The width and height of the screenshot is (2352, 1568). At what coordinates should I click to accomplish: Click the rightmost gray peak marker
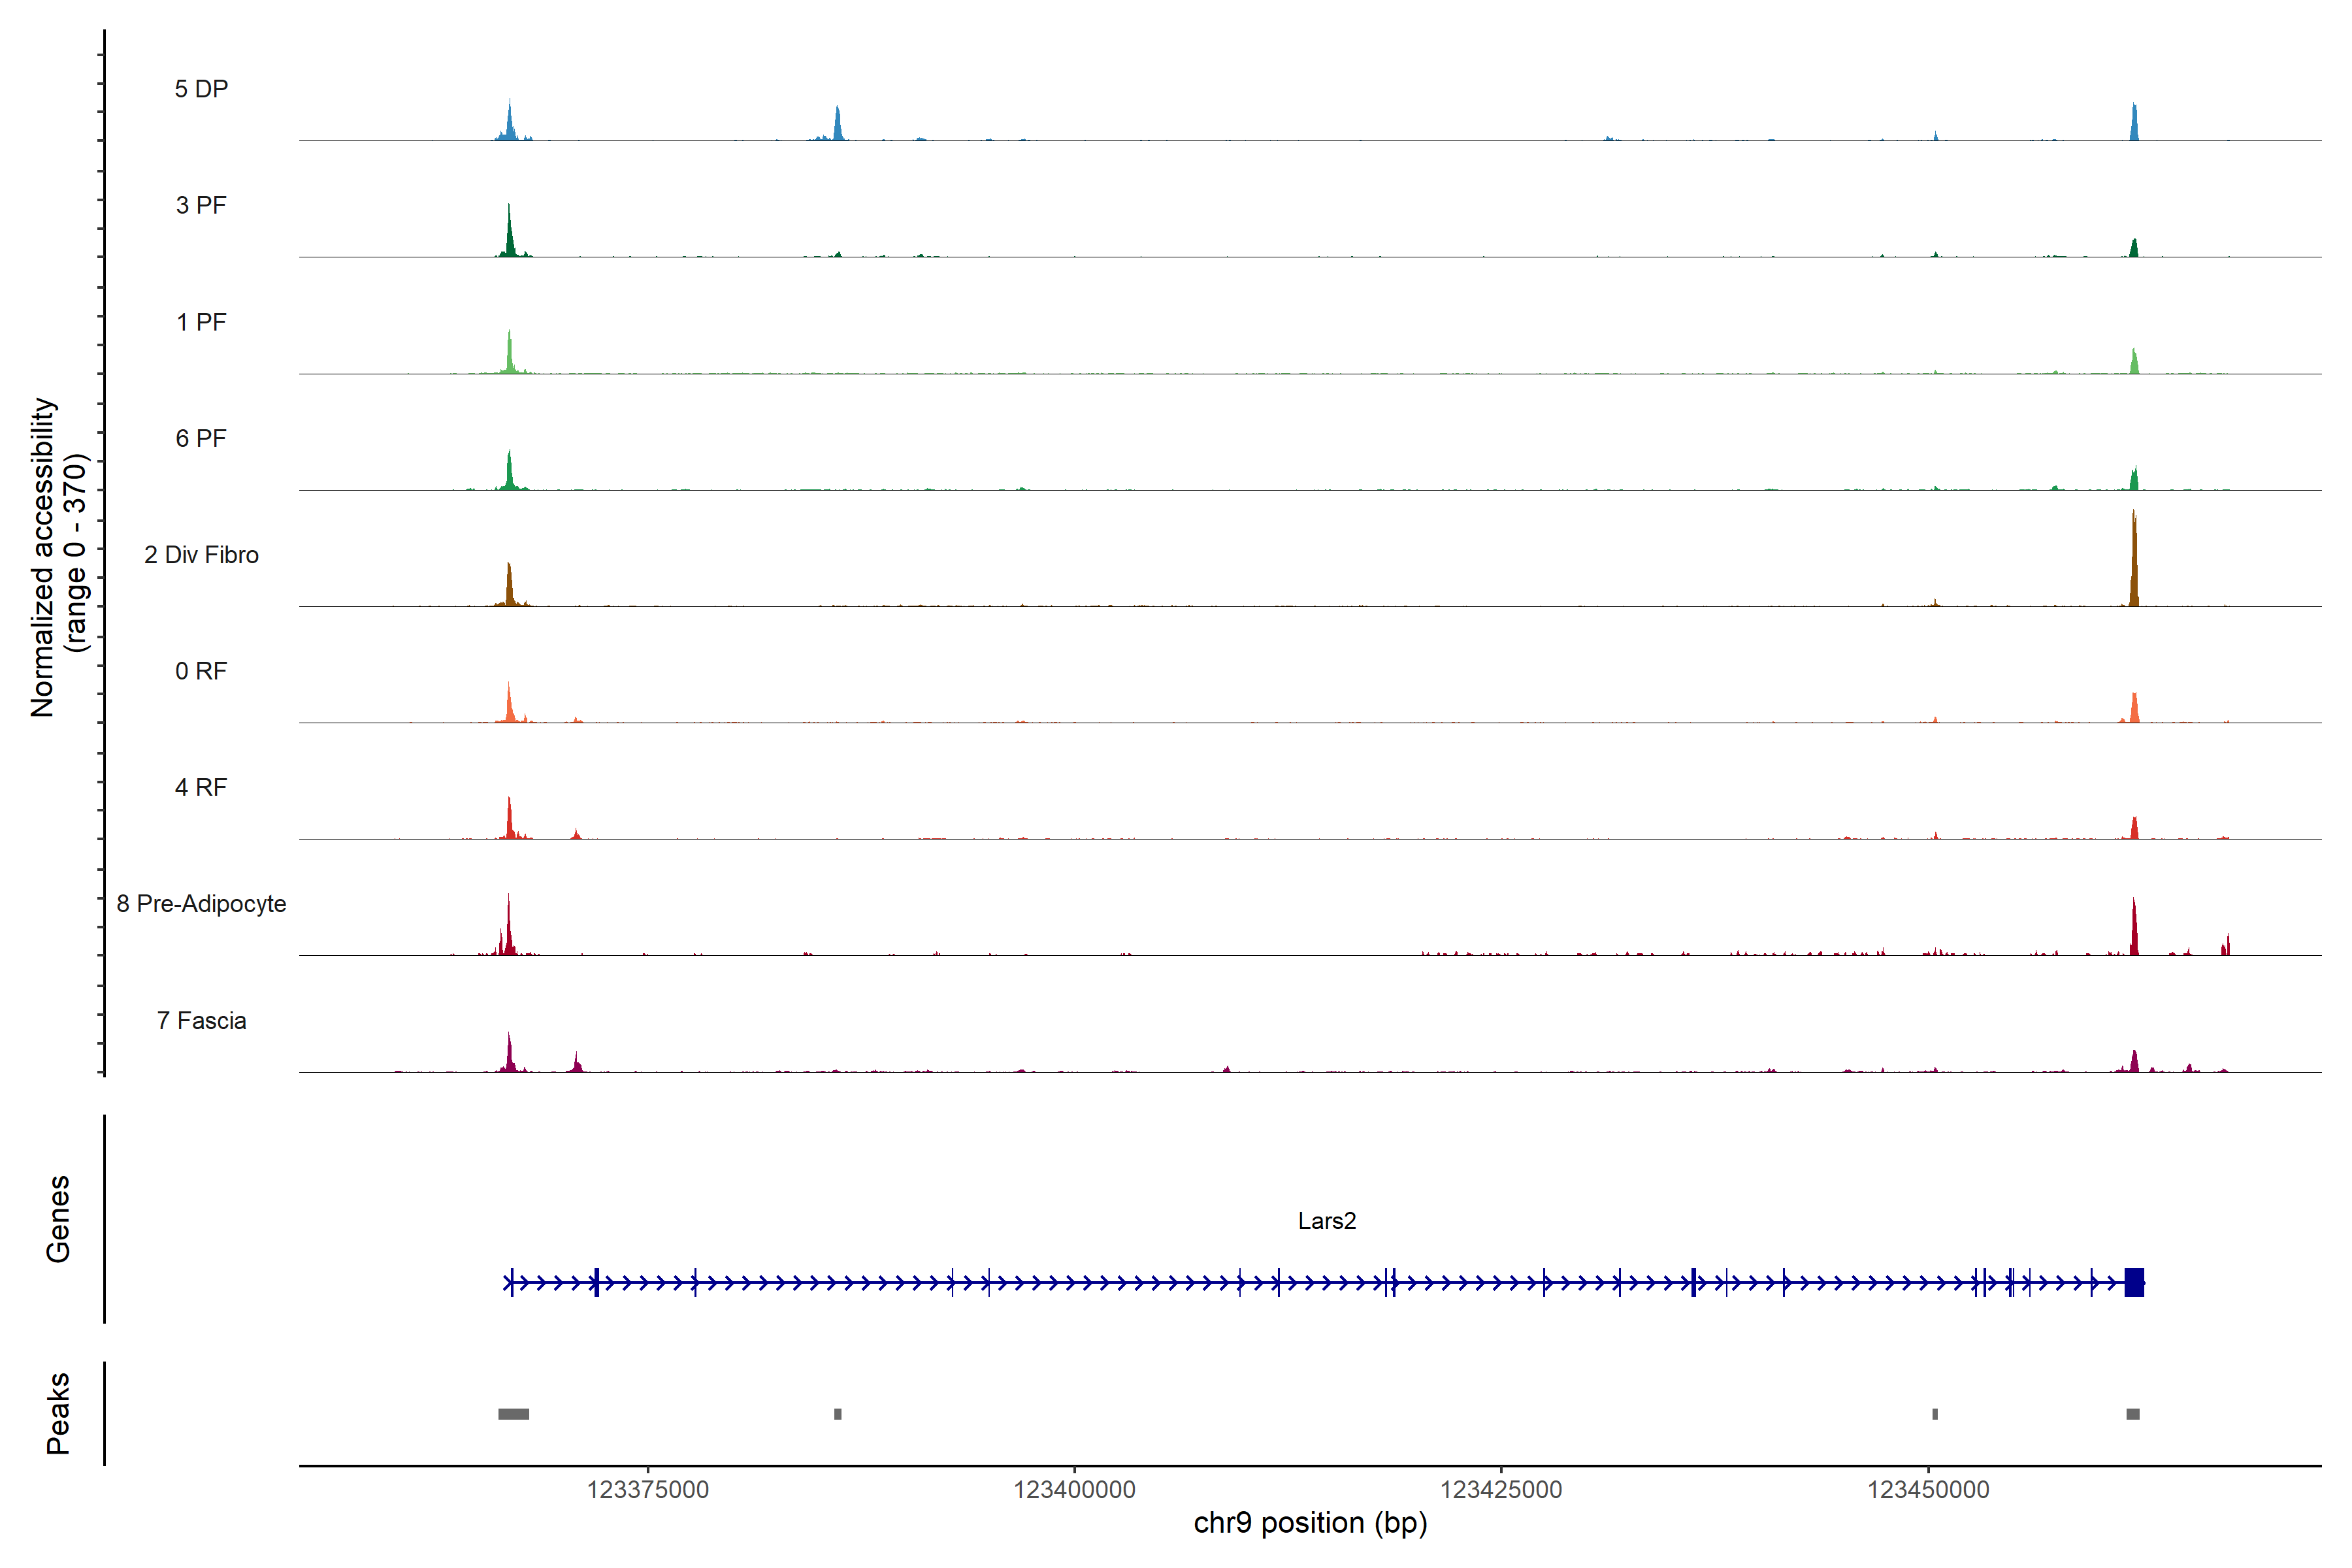2132,1414
